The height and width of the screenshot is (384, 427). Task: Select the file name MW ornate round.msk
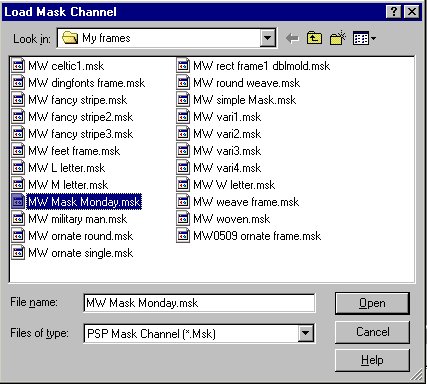pos(80,236)
